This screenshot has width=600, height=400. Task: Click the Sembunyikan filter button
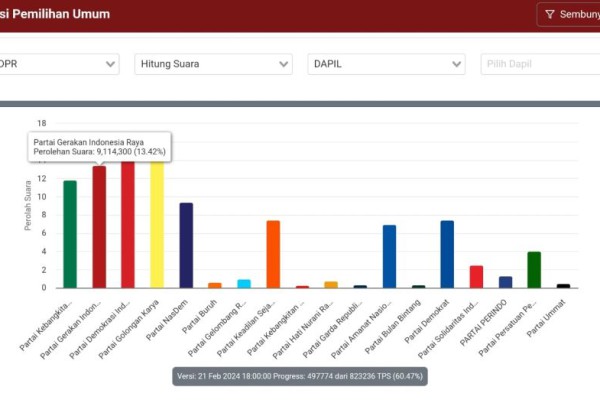[569, 15]
